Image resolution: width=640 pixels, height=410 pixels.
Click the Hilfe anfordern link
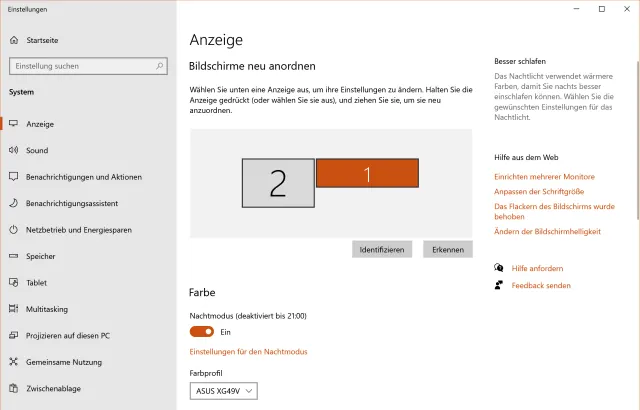tap(537, 268)
